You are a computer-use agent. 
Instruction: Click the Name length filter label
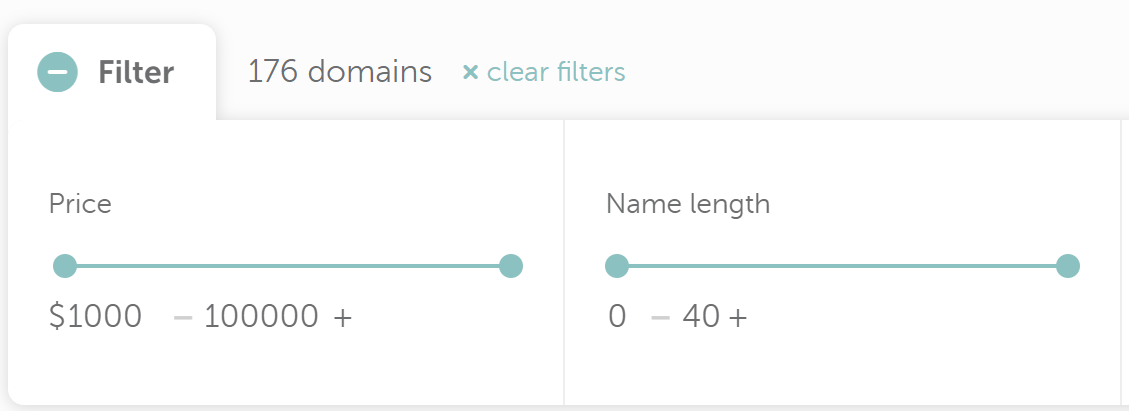688,204
